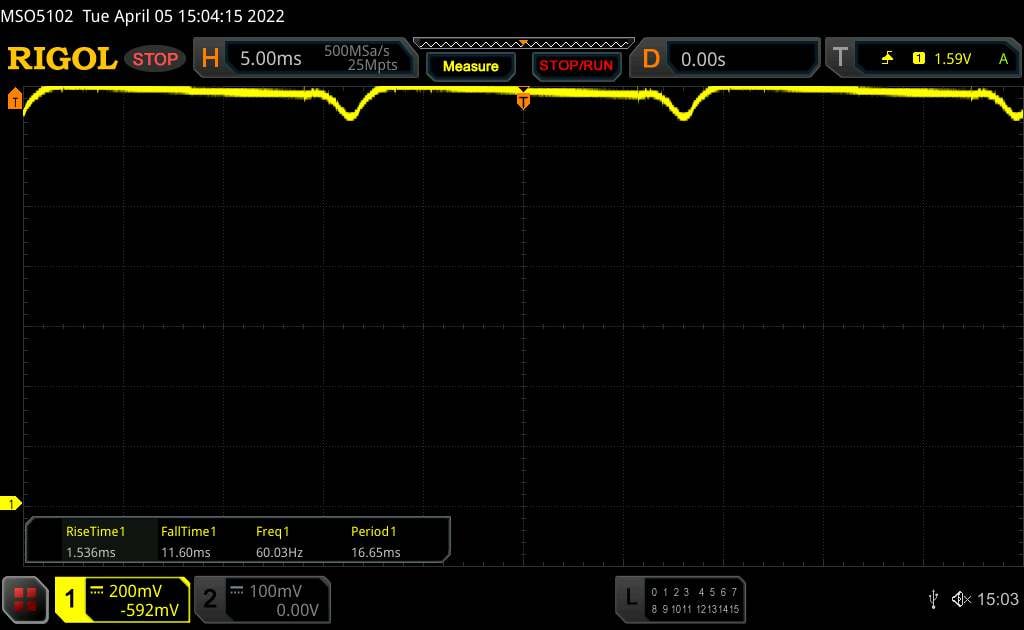The height and width of the screenshot is (630, 1024).
Task: Select the rising edge trigger icon
Action: pos(887,59)
